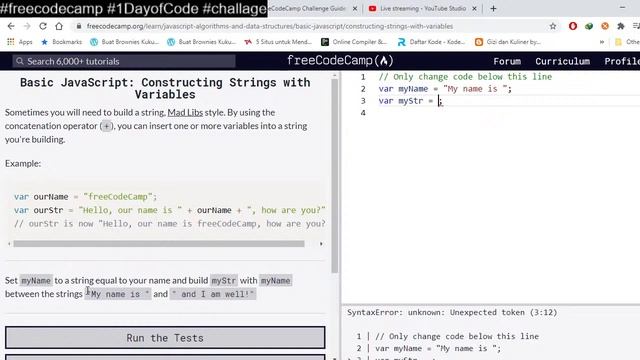This screenshot has height=360, width=640.
Task: Place cursor on editor line 3 myStr
Action: point(411,100)
